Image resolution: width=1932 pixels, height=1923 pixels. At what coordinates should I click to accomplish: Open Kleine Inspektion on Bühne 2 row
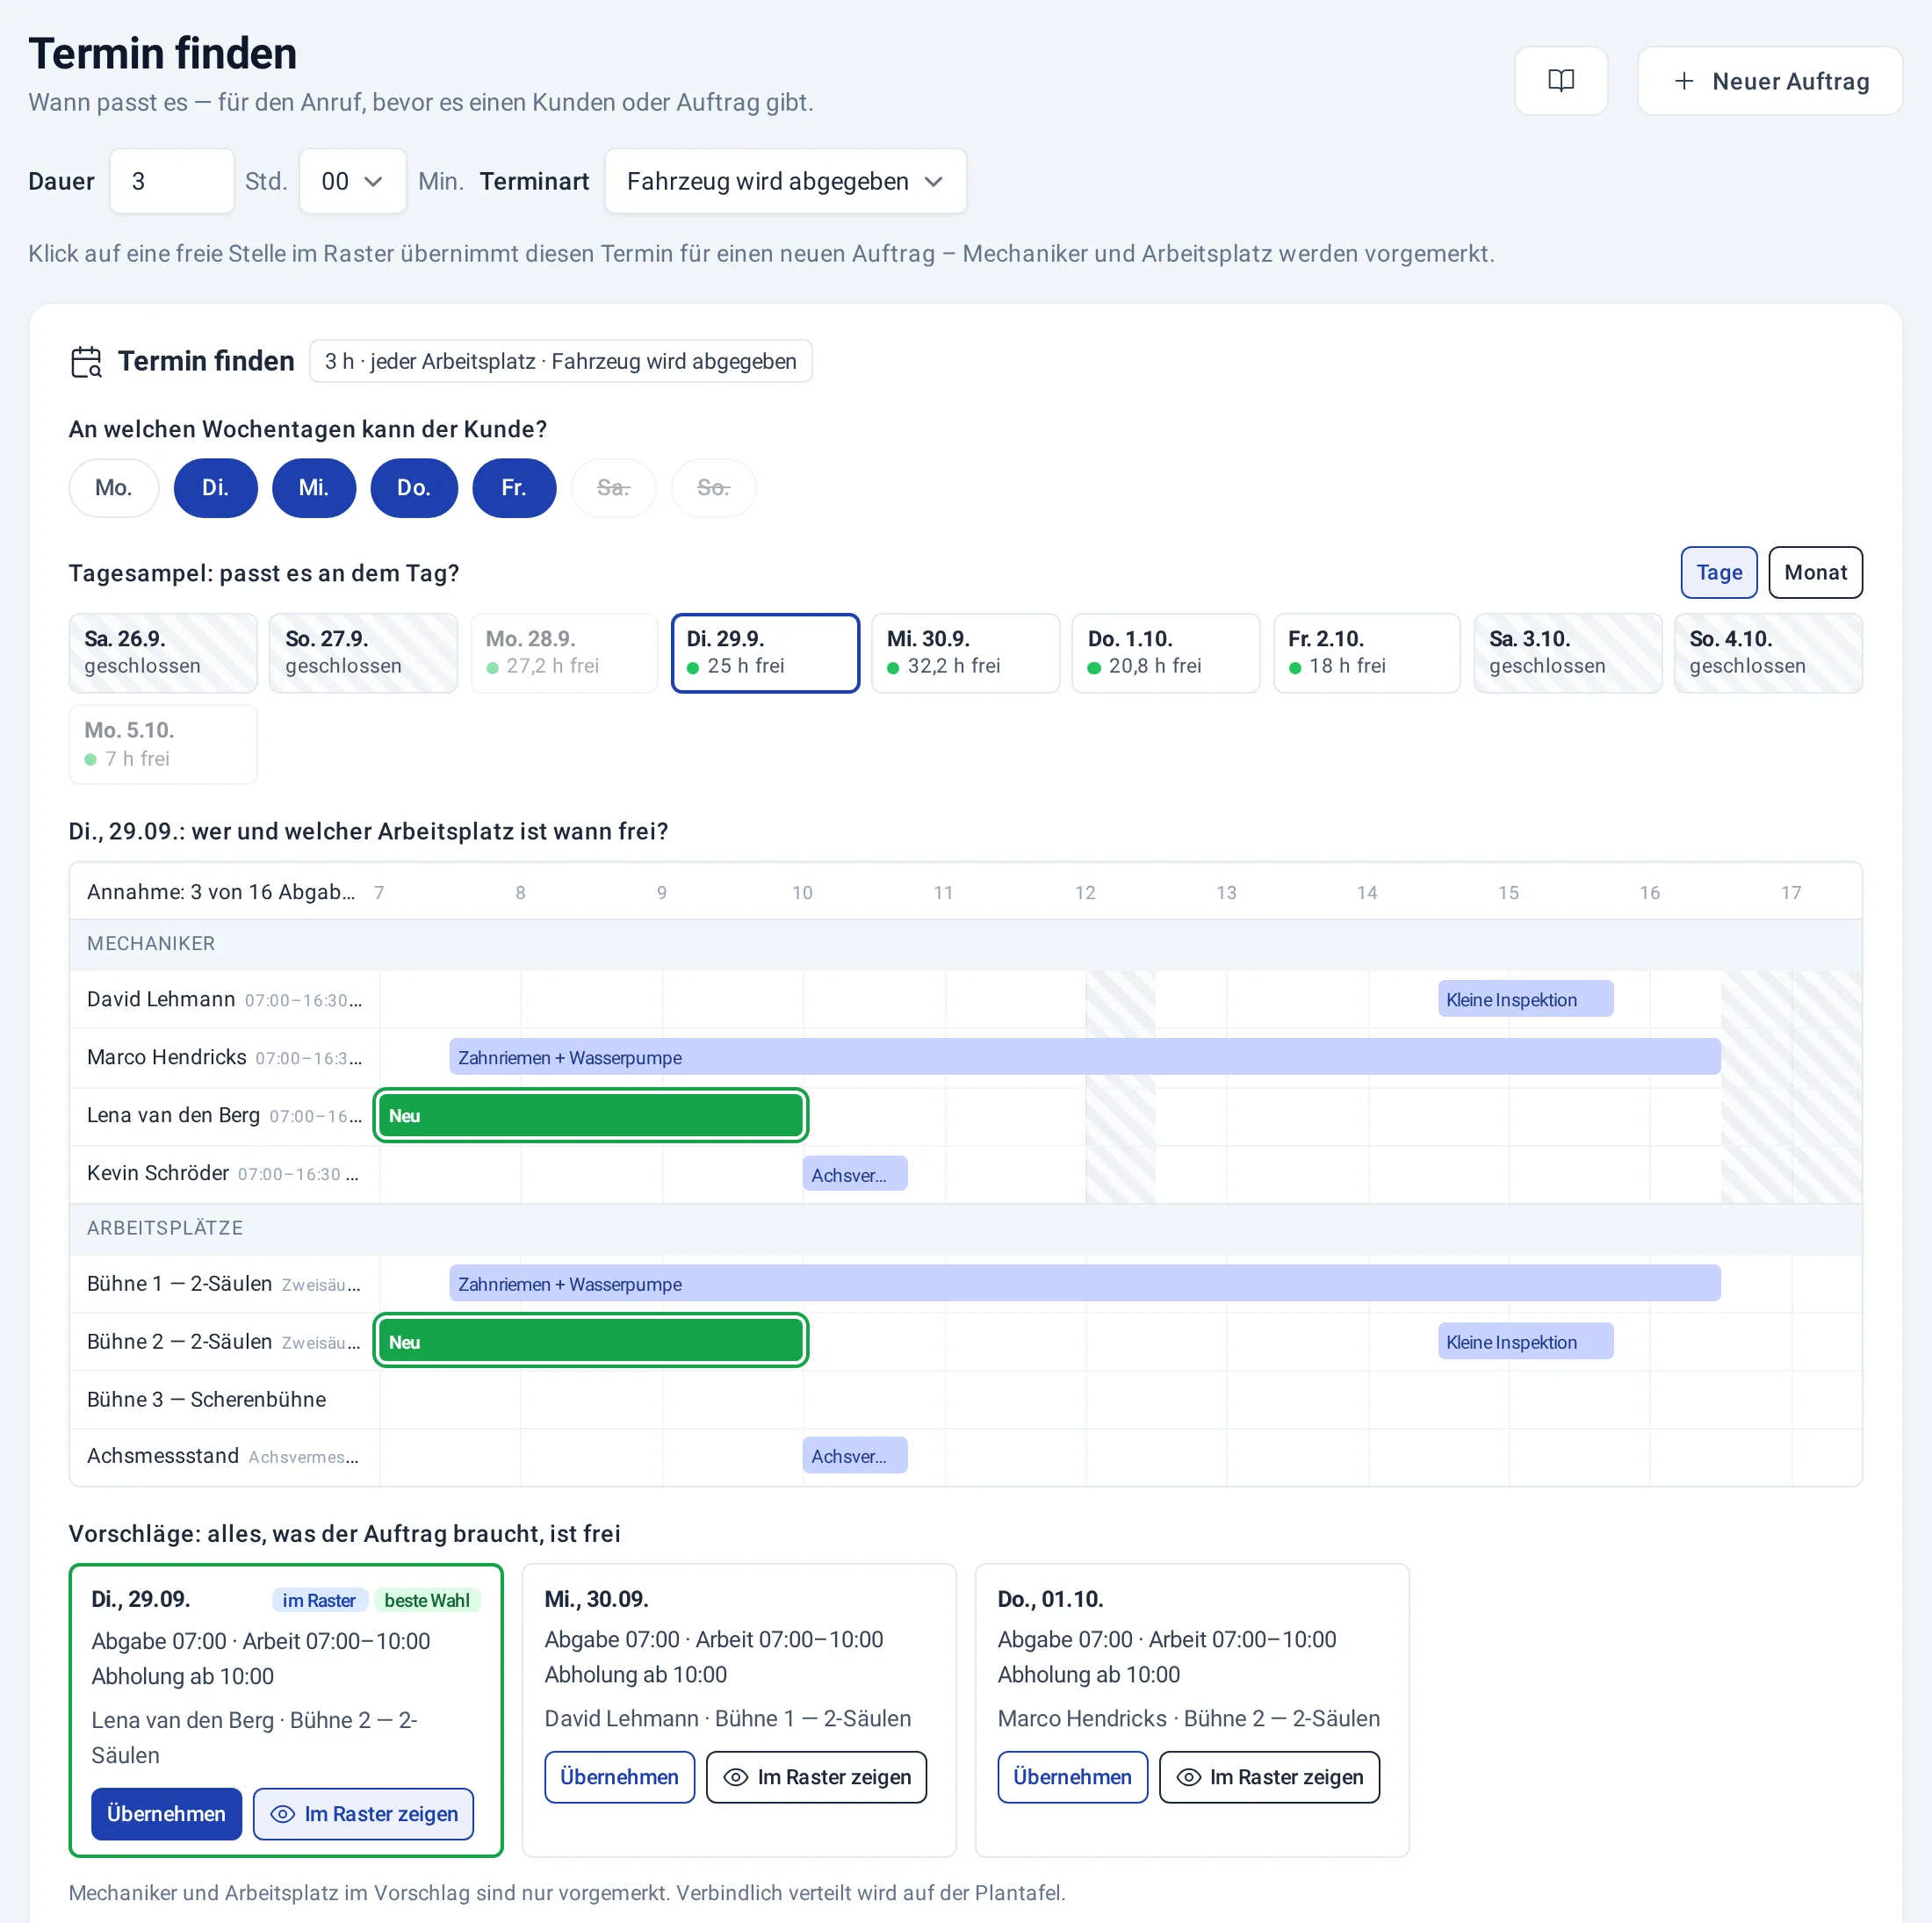tap(1525, 1341)
